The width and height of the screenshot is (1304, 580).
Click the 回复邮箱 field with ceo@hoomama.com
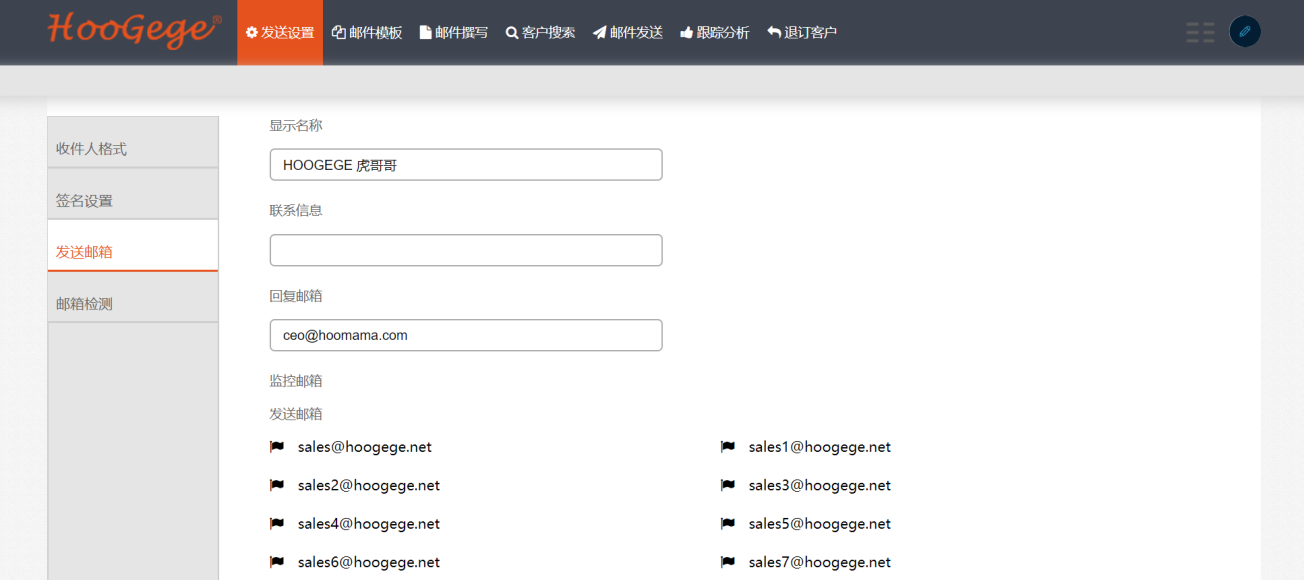(466, 335)
